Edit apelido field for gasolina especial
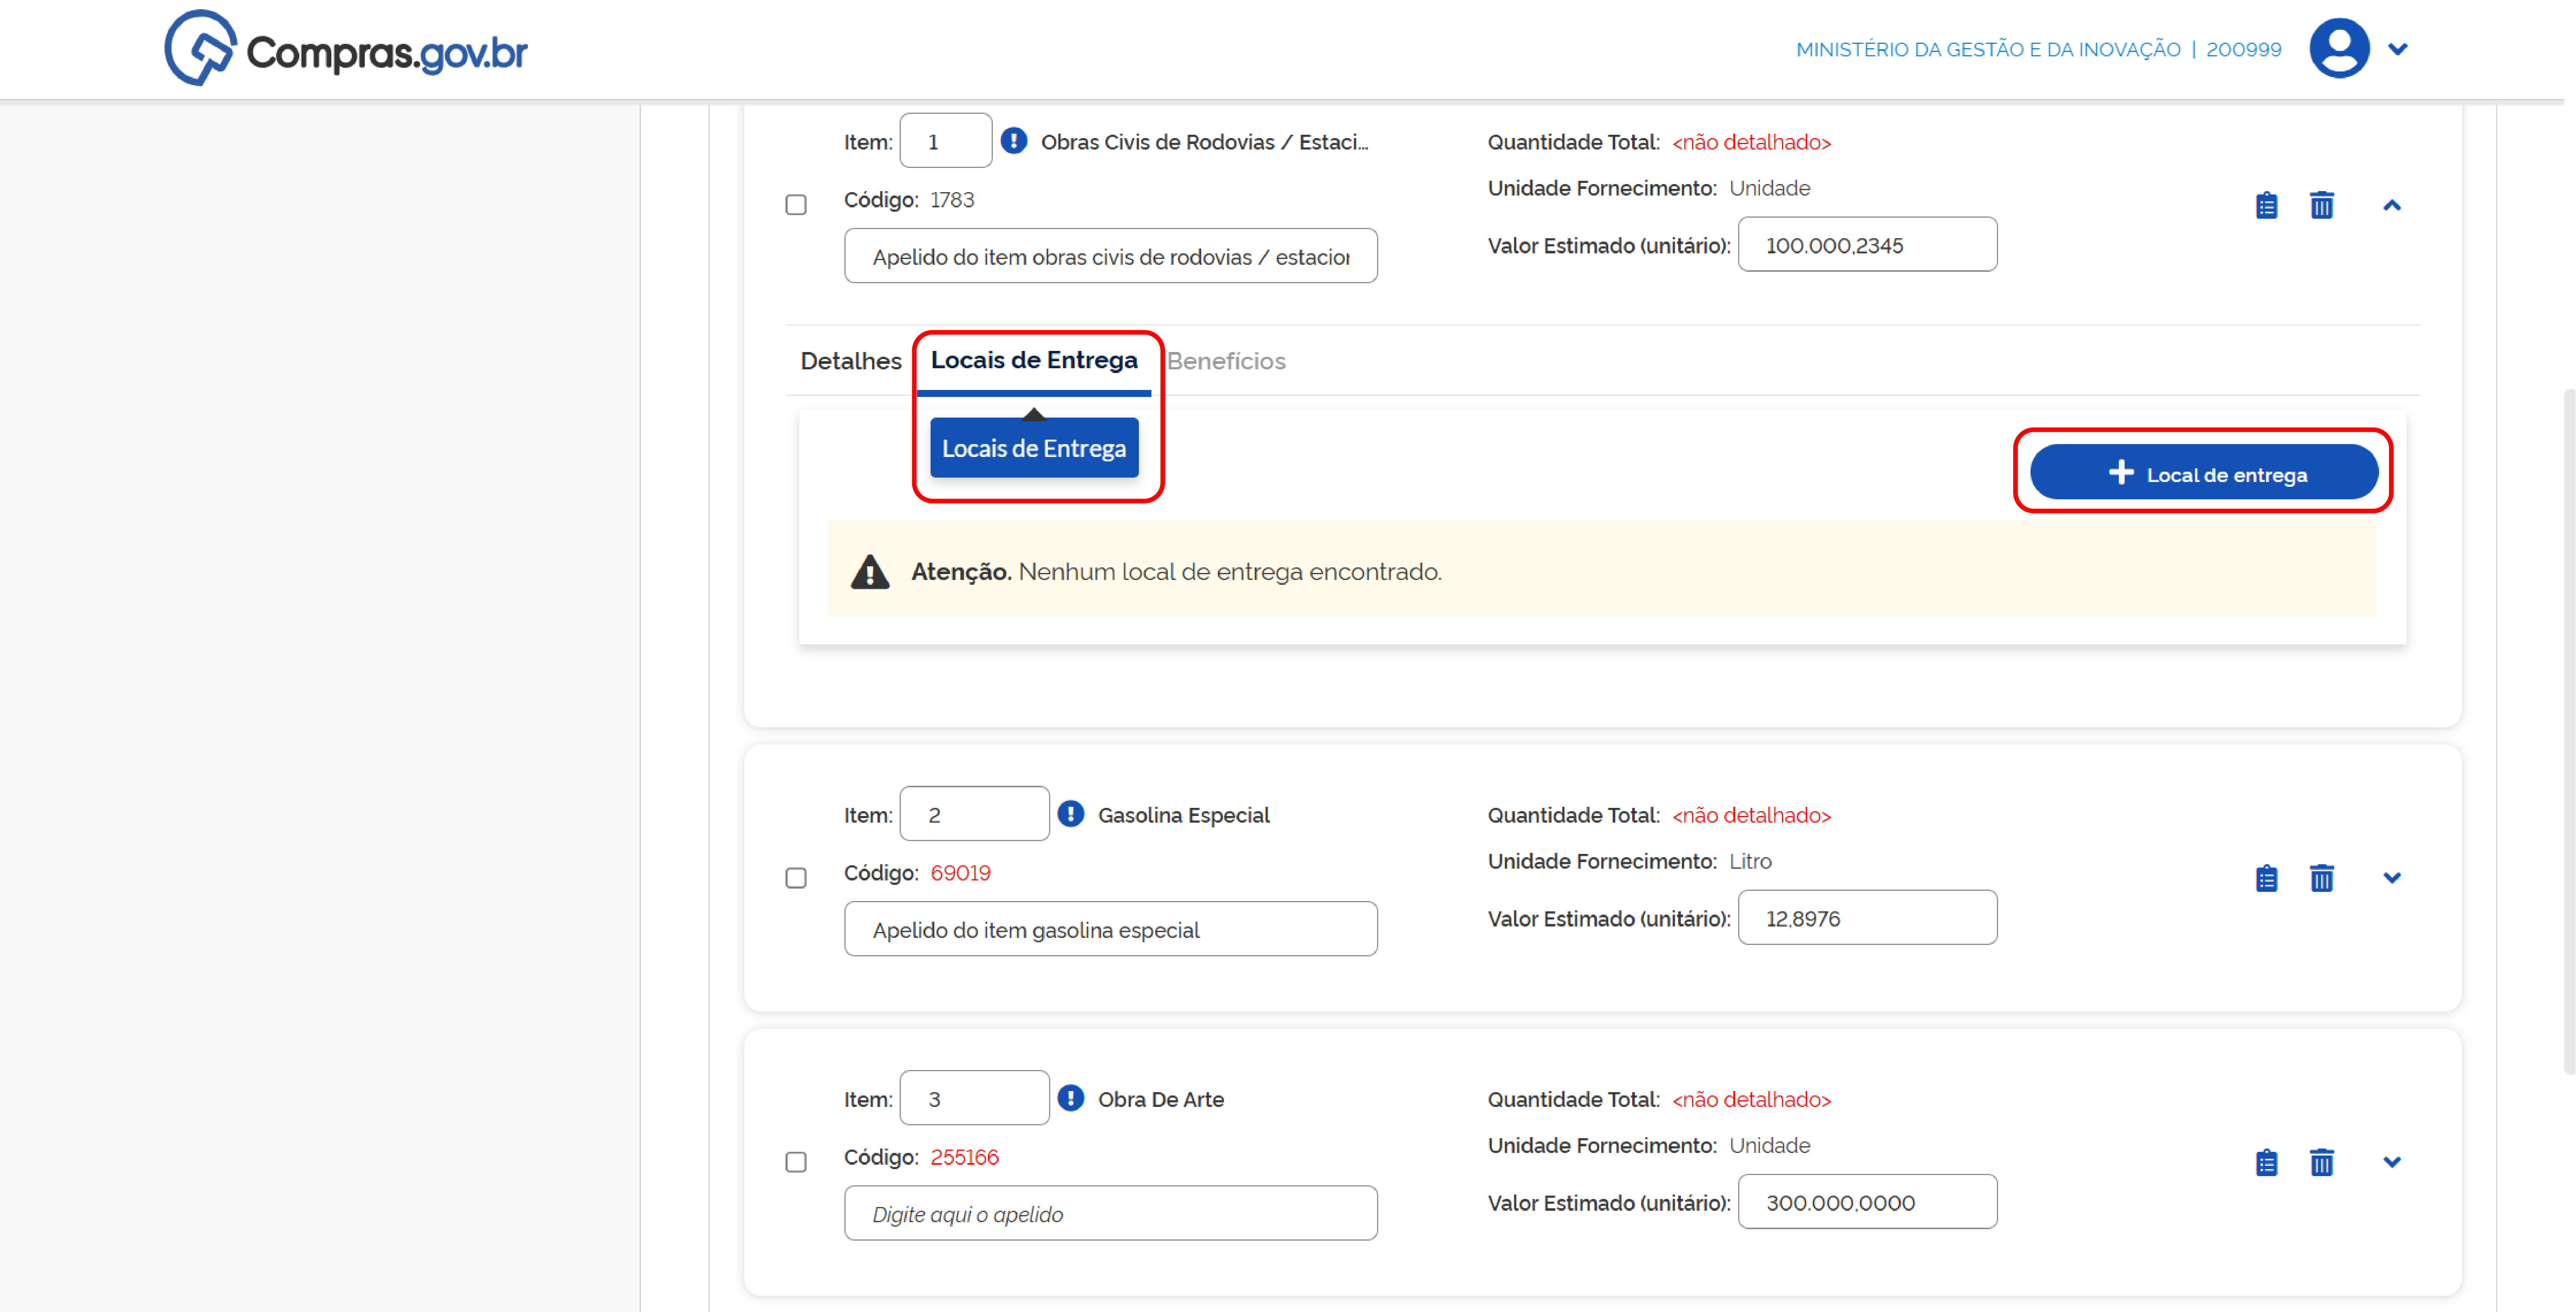 pos(1111,929)
